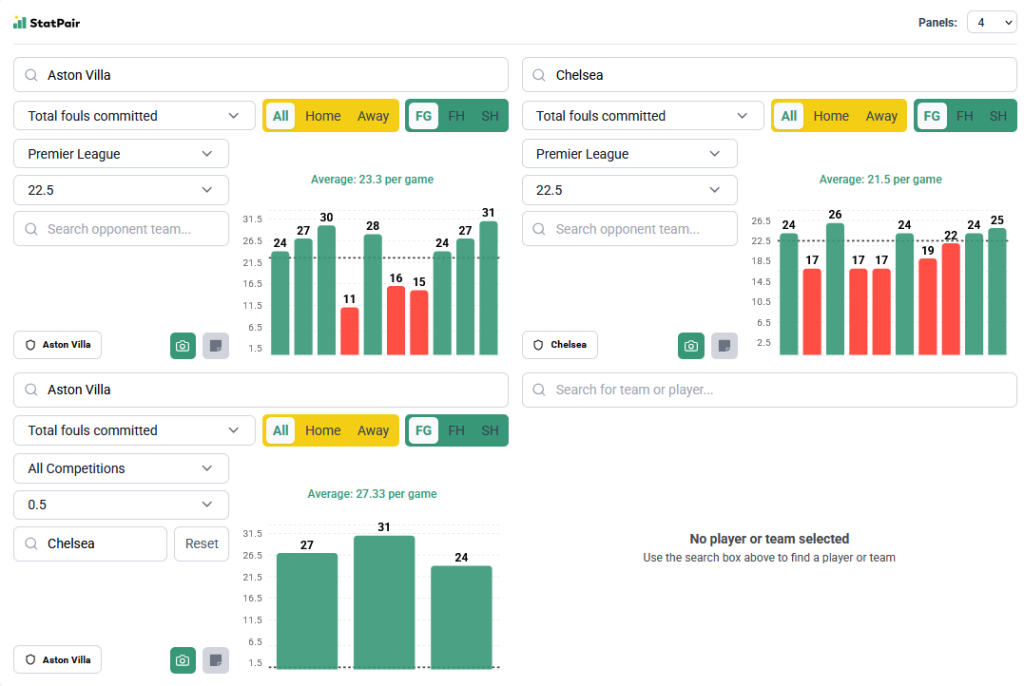This screenshot has height=686, width=1024.
Task: Switch Chelsea panel to Away games
Action: click(x=881, y=116)
